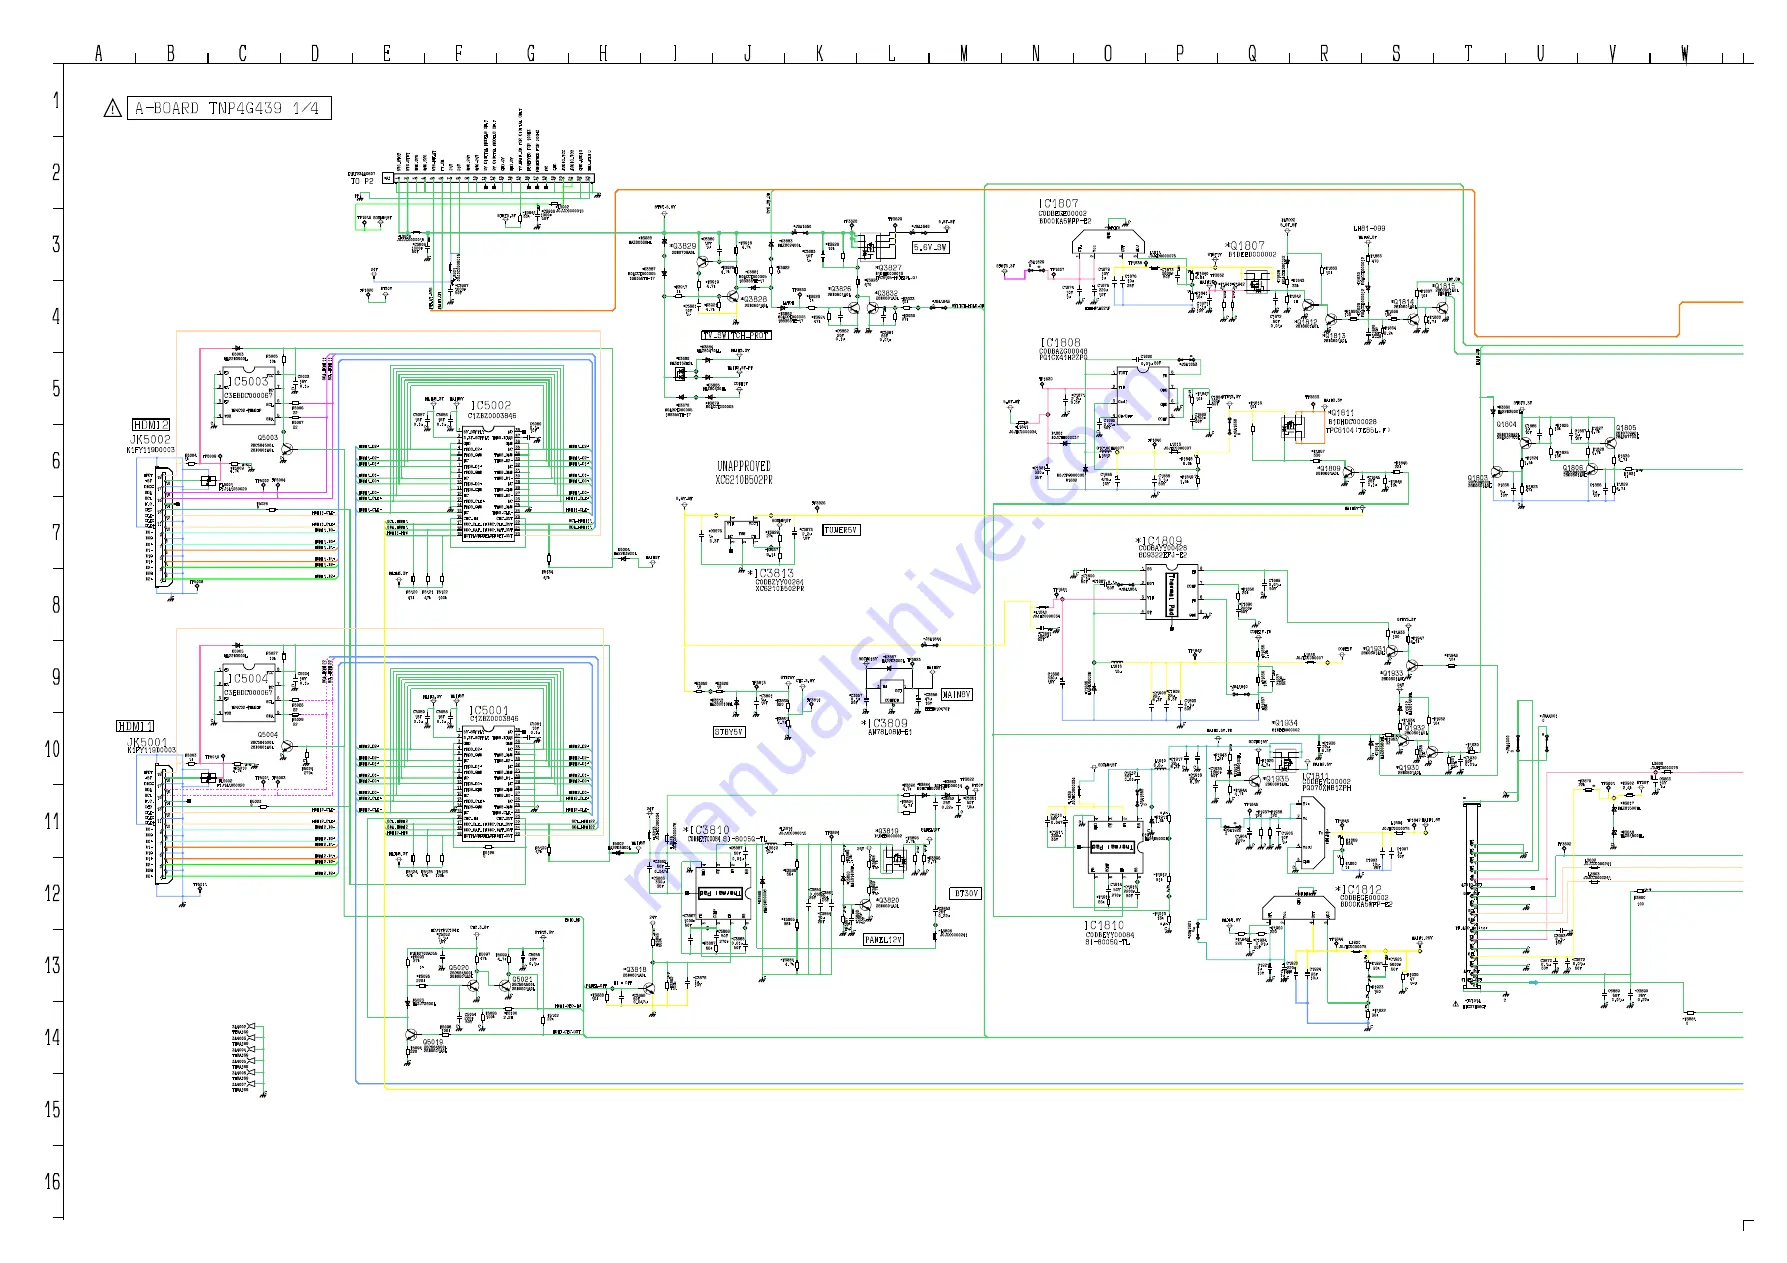The image size is (1787, 1263).
Task: Click the IC1809 converter label
Action: pyautogui.click(x=1159, y=541)
